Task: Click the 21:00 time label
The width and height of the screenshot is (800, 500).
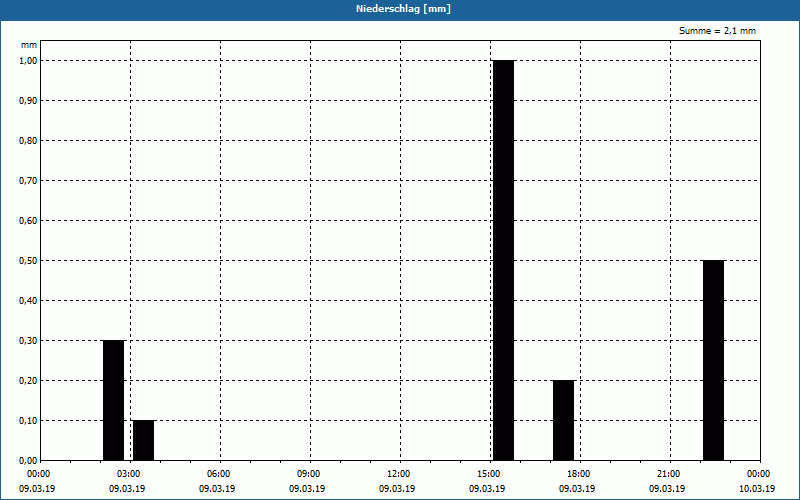Action: tap(667, 474)
